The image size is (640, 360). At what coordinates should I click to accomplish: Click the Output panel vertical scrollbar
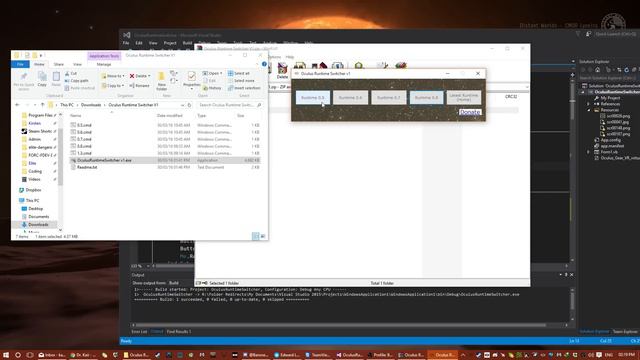coord(572,302)
